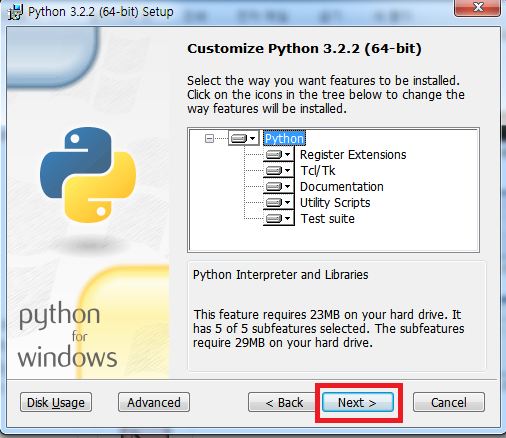Select the Utility Scripts feature

click(335, 203)
